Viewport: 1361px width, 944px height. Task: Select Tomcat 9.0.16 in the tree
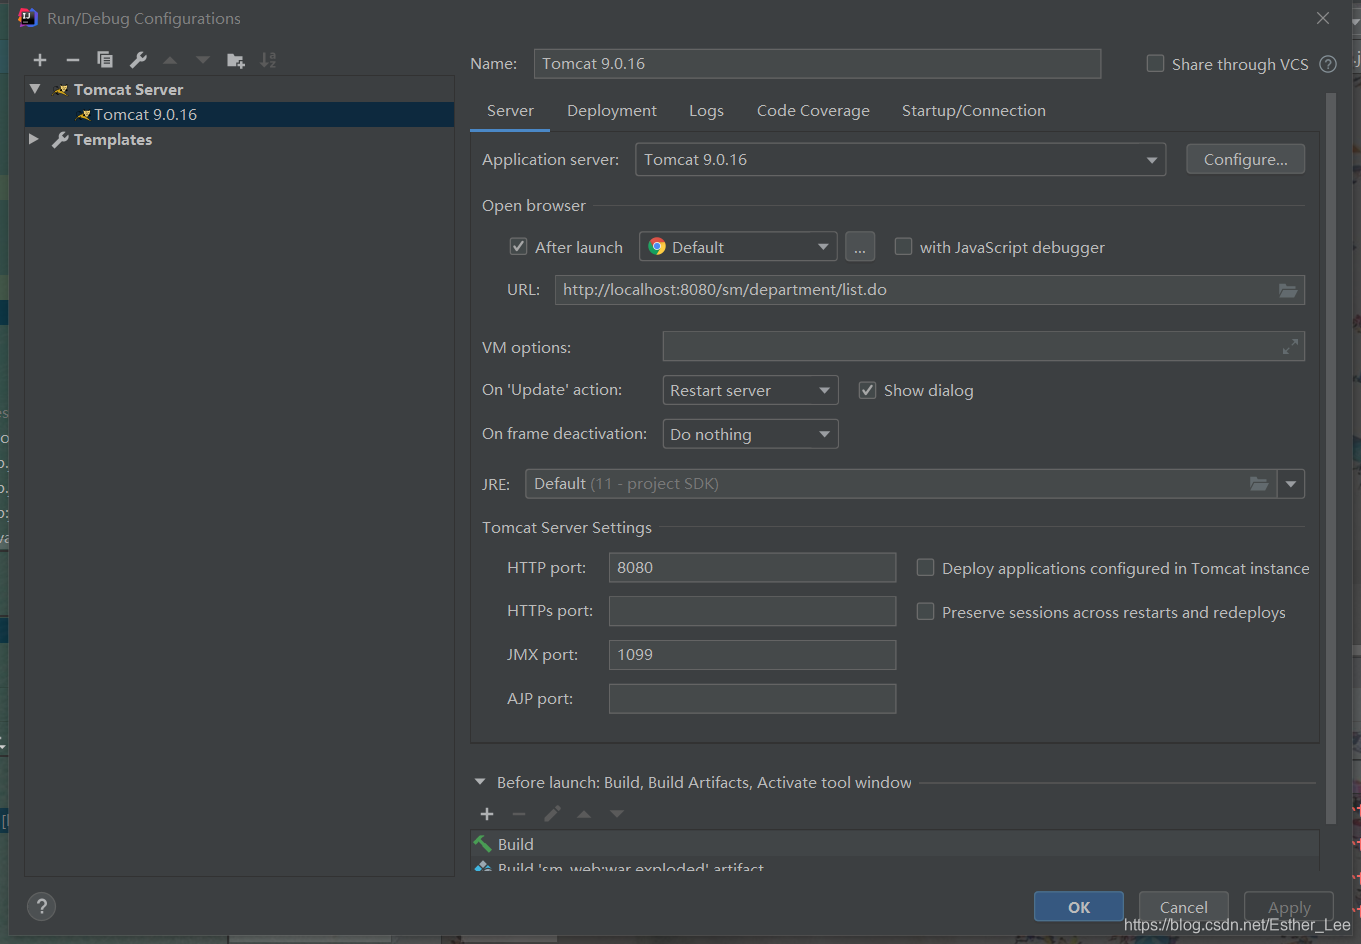pyautogui.click(x=239, y=114)
